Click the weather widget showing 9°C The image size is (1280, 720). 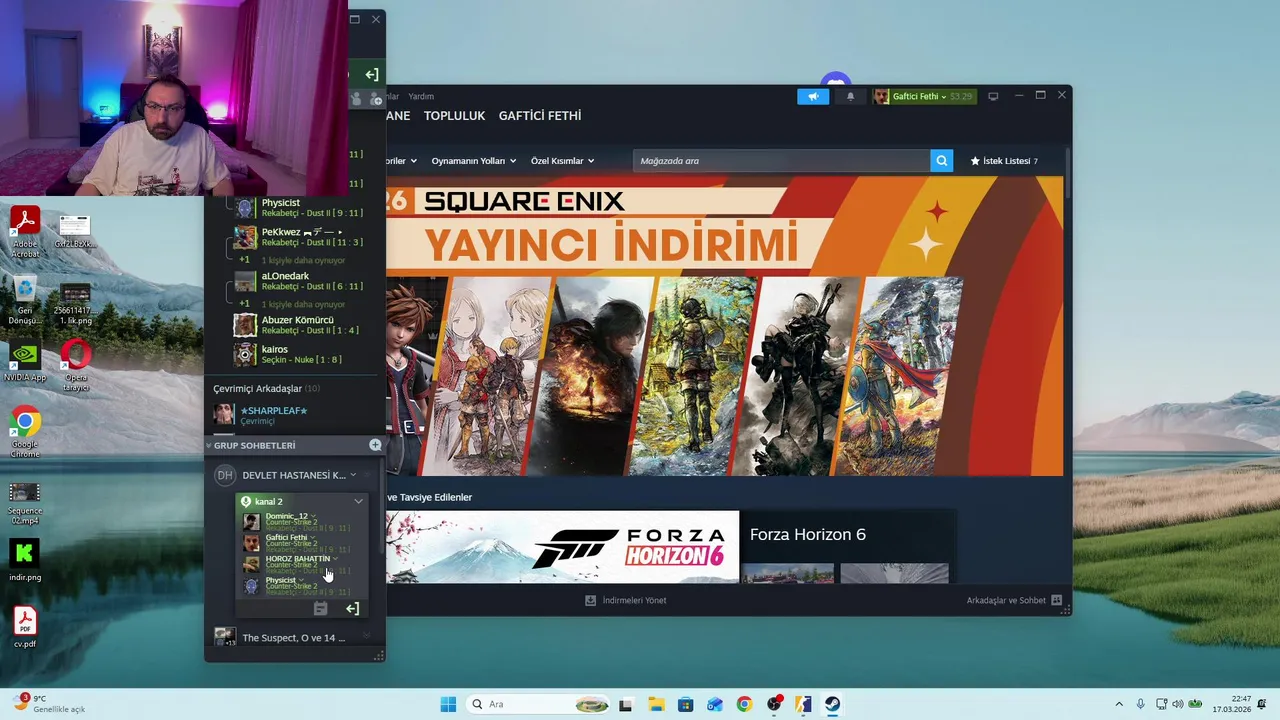coord(50,703)
